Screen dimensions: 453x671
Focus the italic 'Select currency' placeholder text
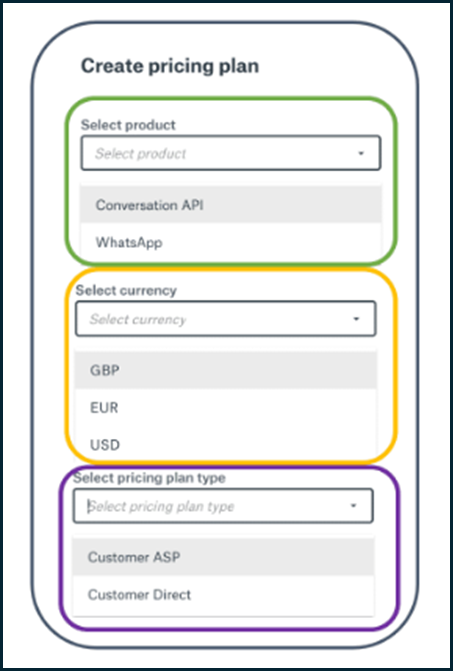[137, 319]
